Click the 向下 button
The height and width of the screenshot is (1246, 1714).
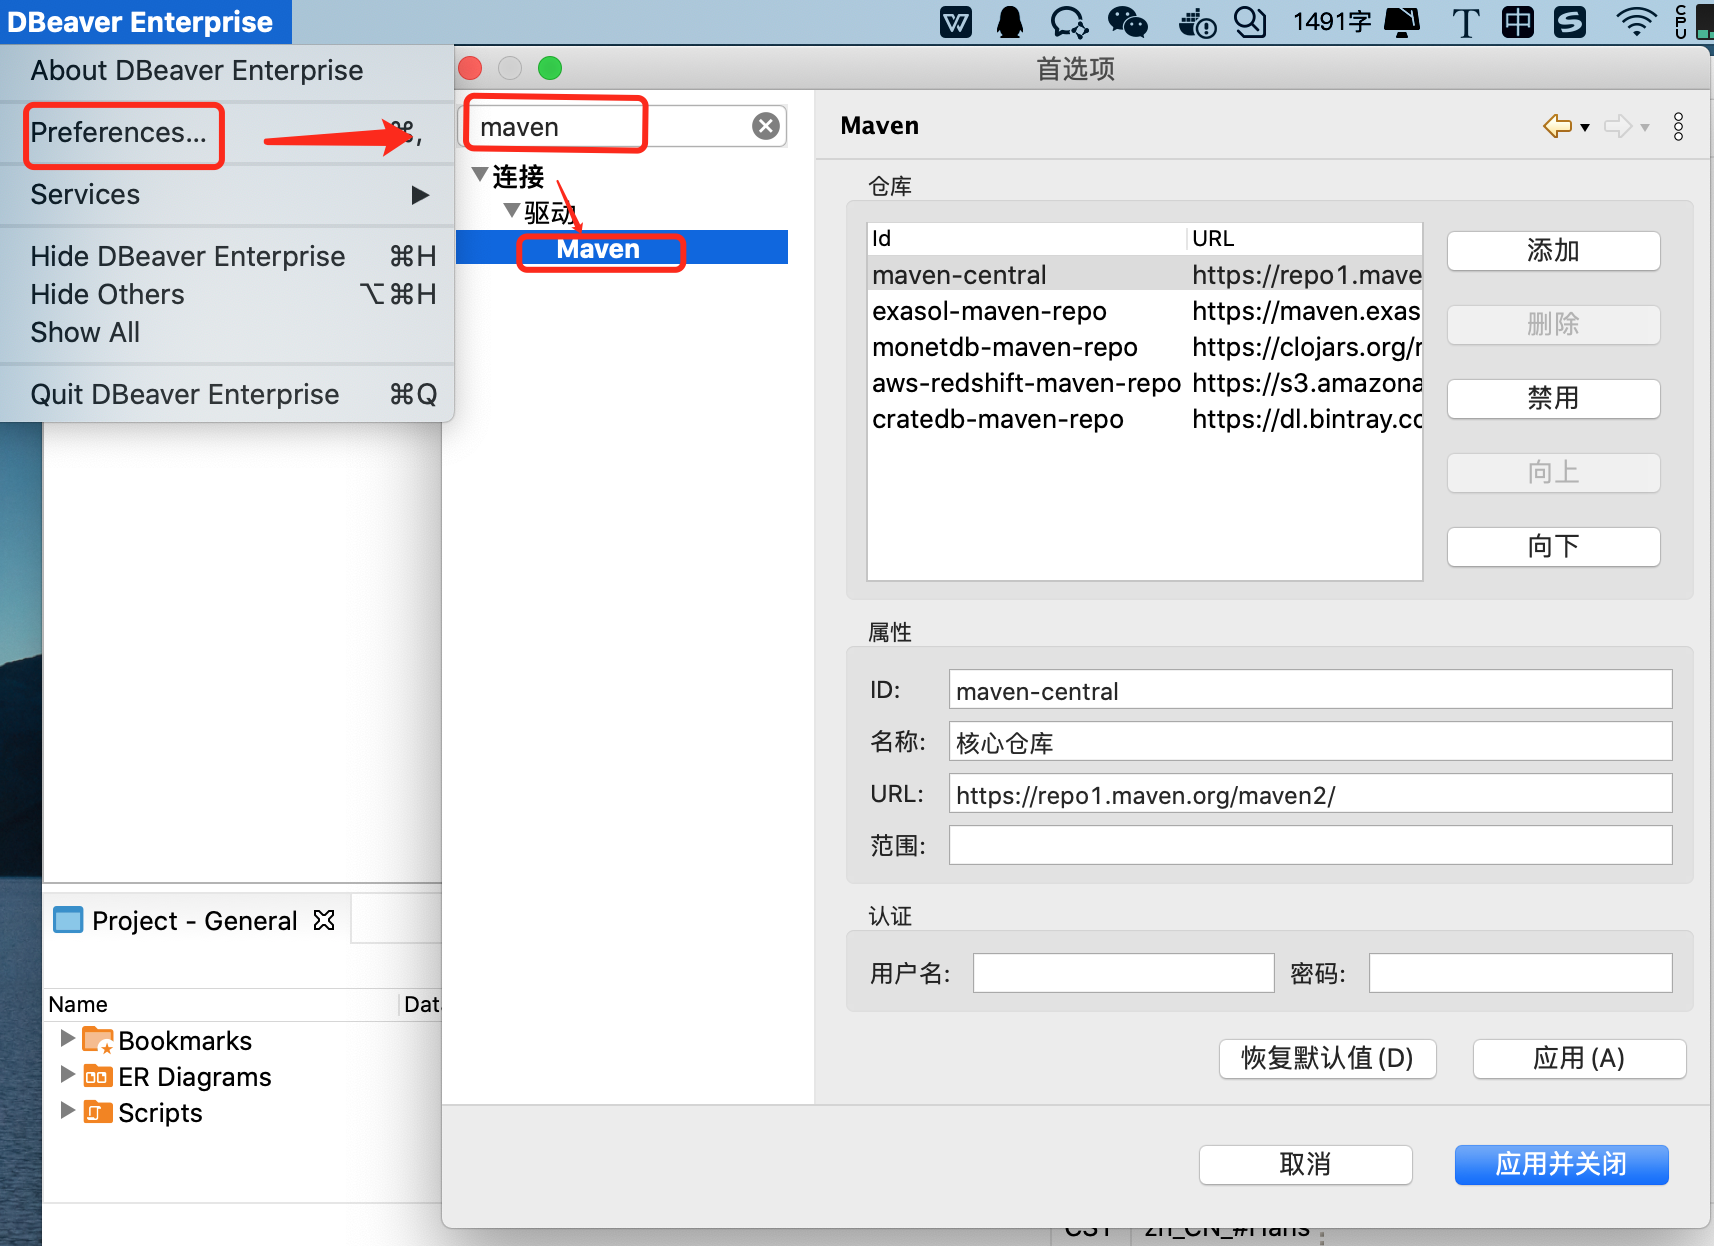1553,547
